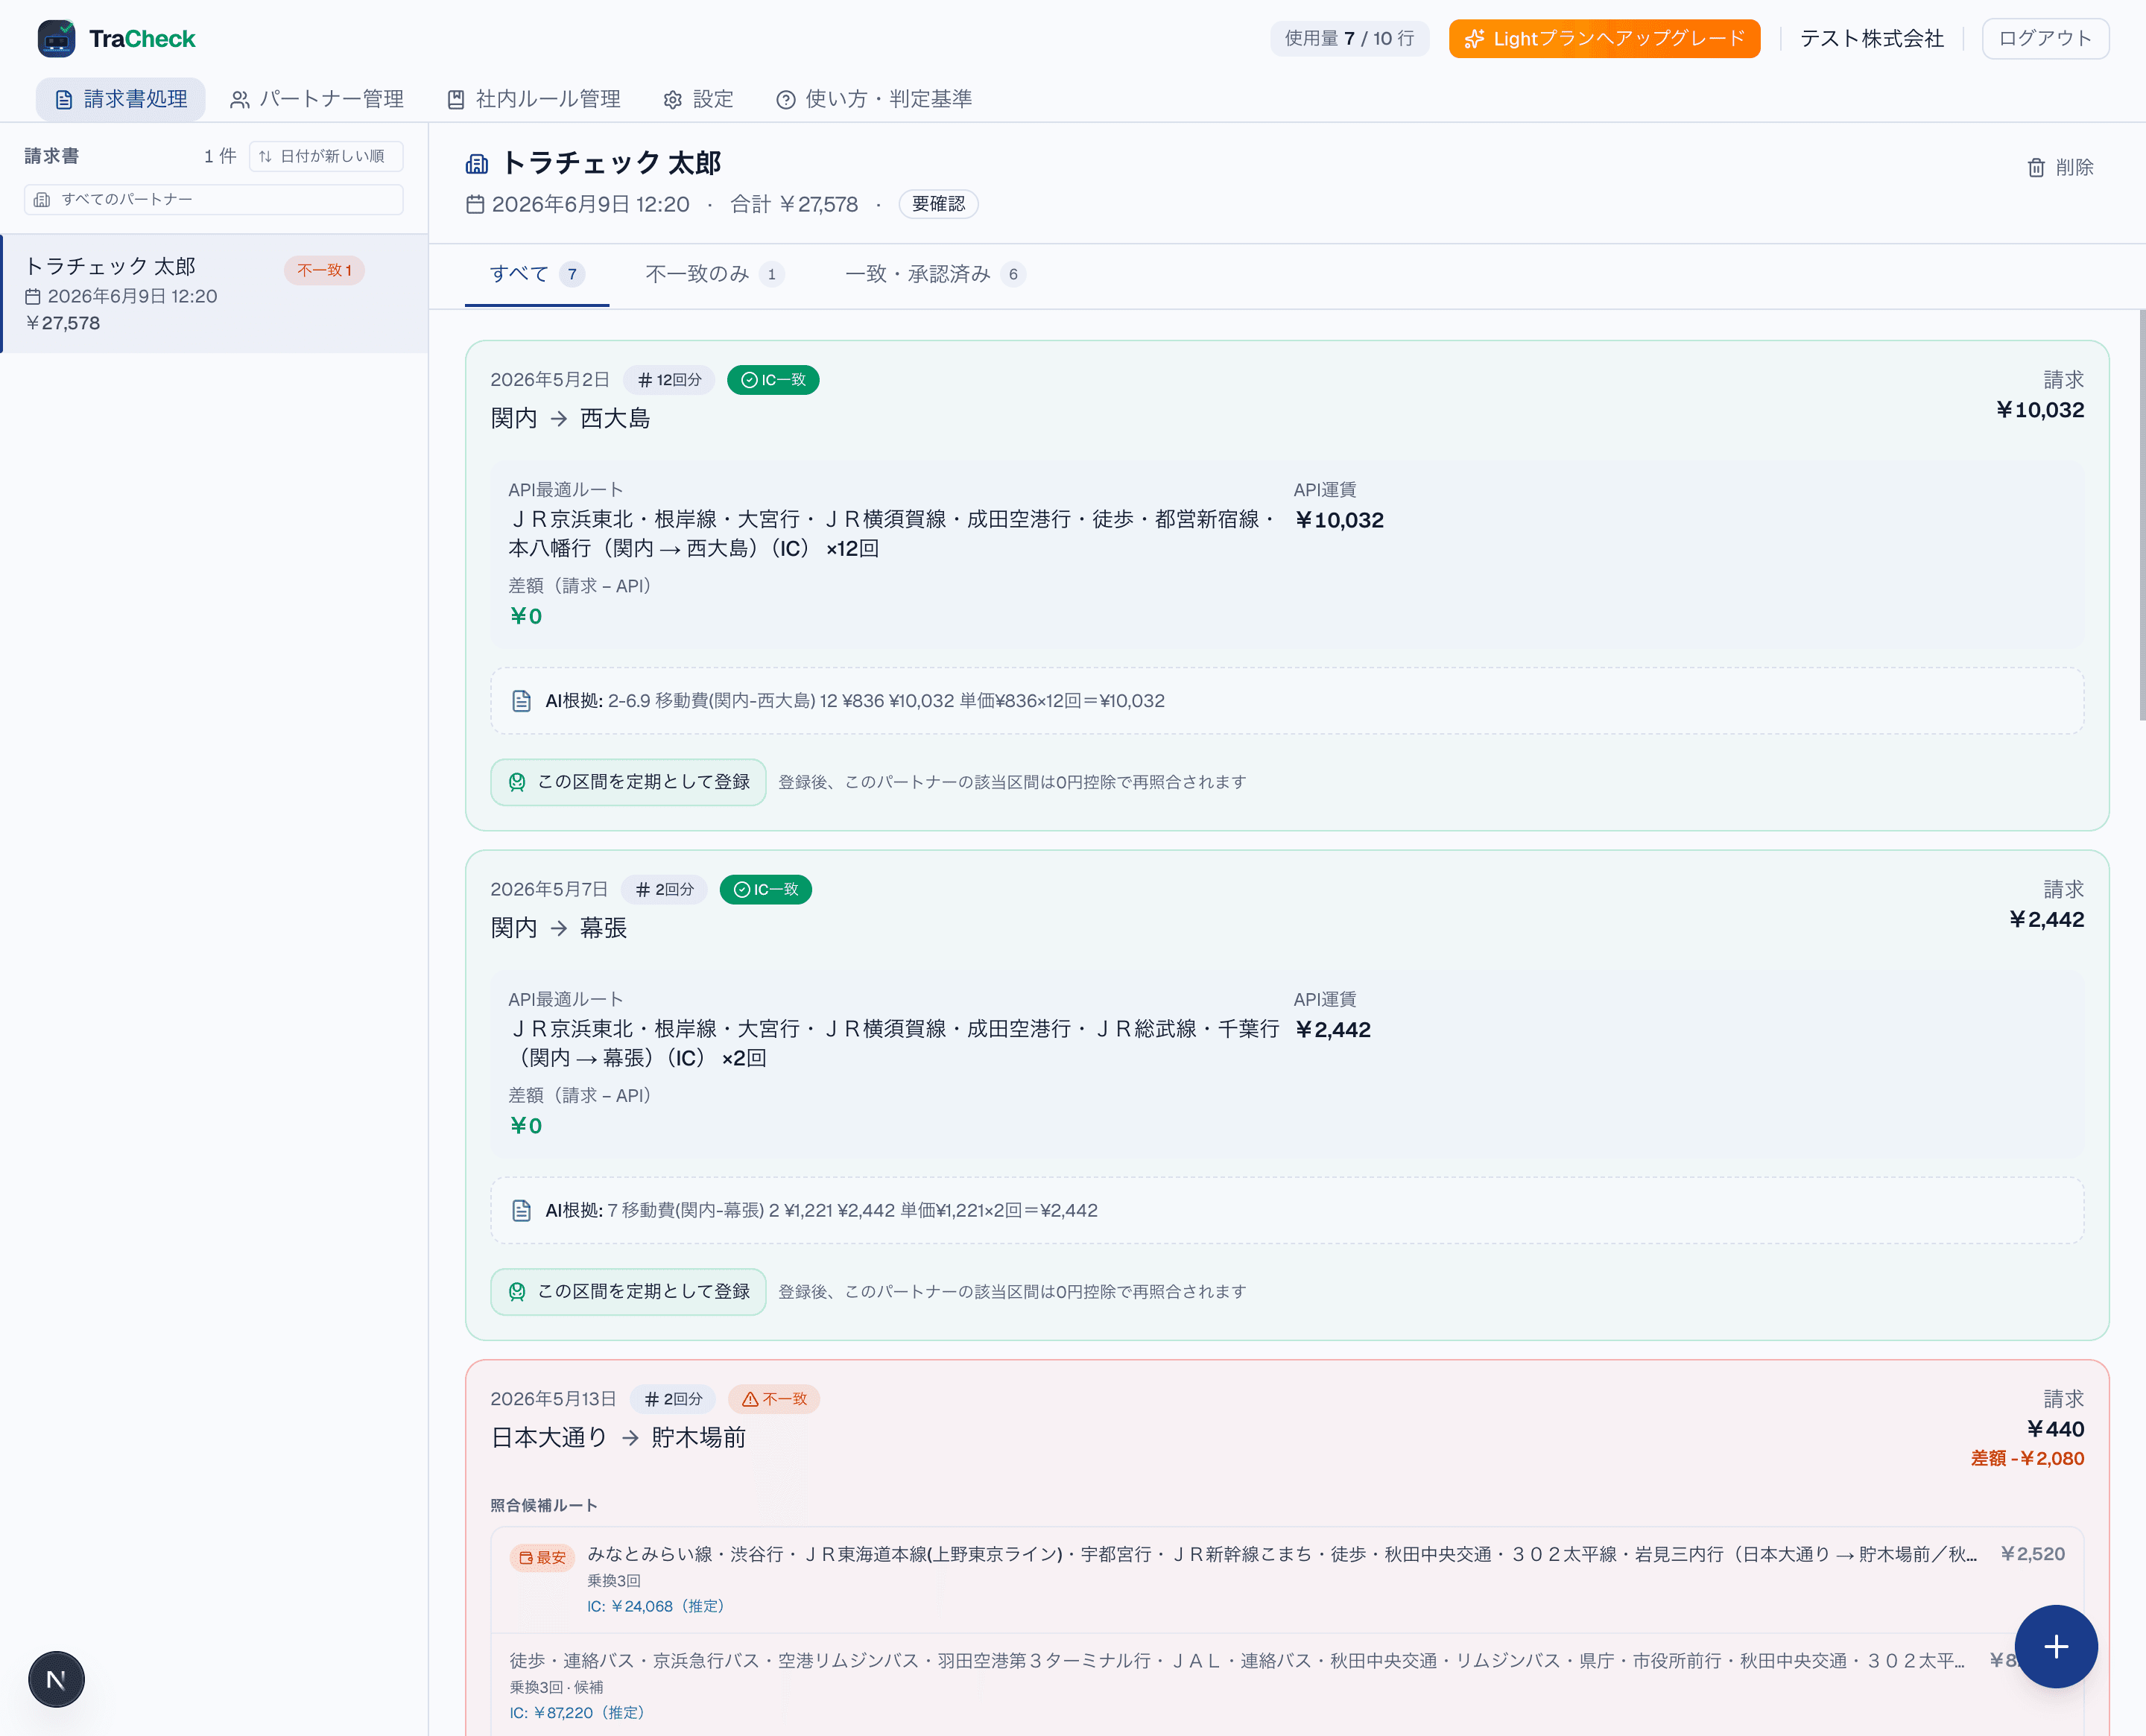The height and width of the screenshot is (1736, 2146).
Task: Click the # 2回分 tag on 2026年5月7日 card
Action: coord(665,889)
